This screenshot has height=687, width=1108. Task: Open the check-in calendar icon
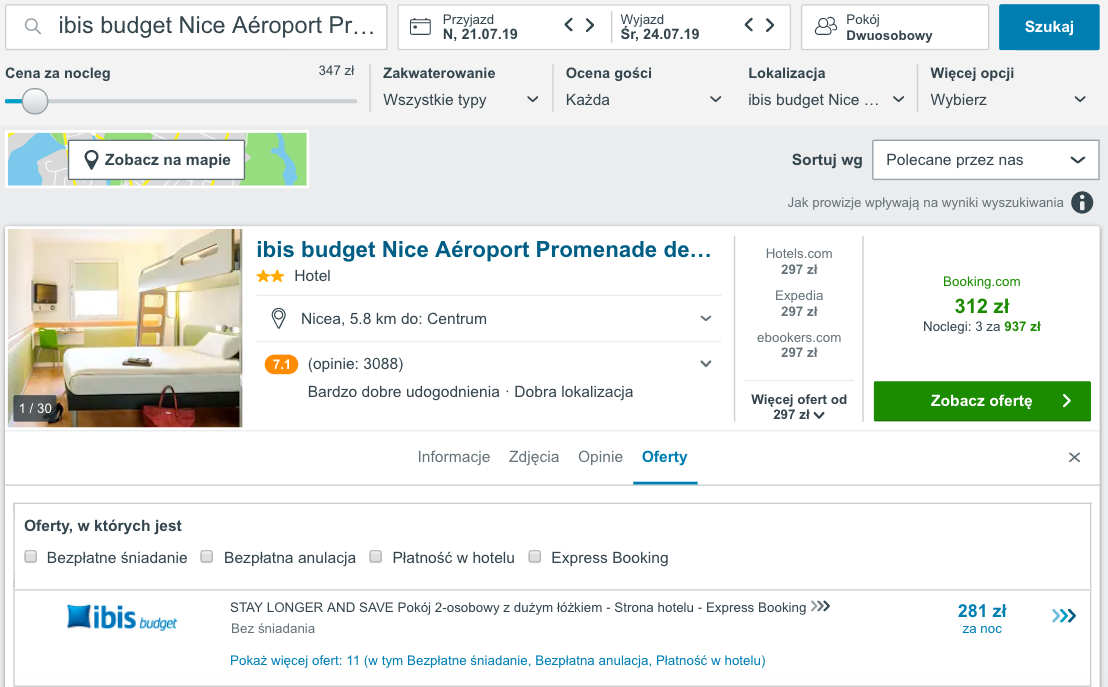pyautogui.click(x=420, y=27)
